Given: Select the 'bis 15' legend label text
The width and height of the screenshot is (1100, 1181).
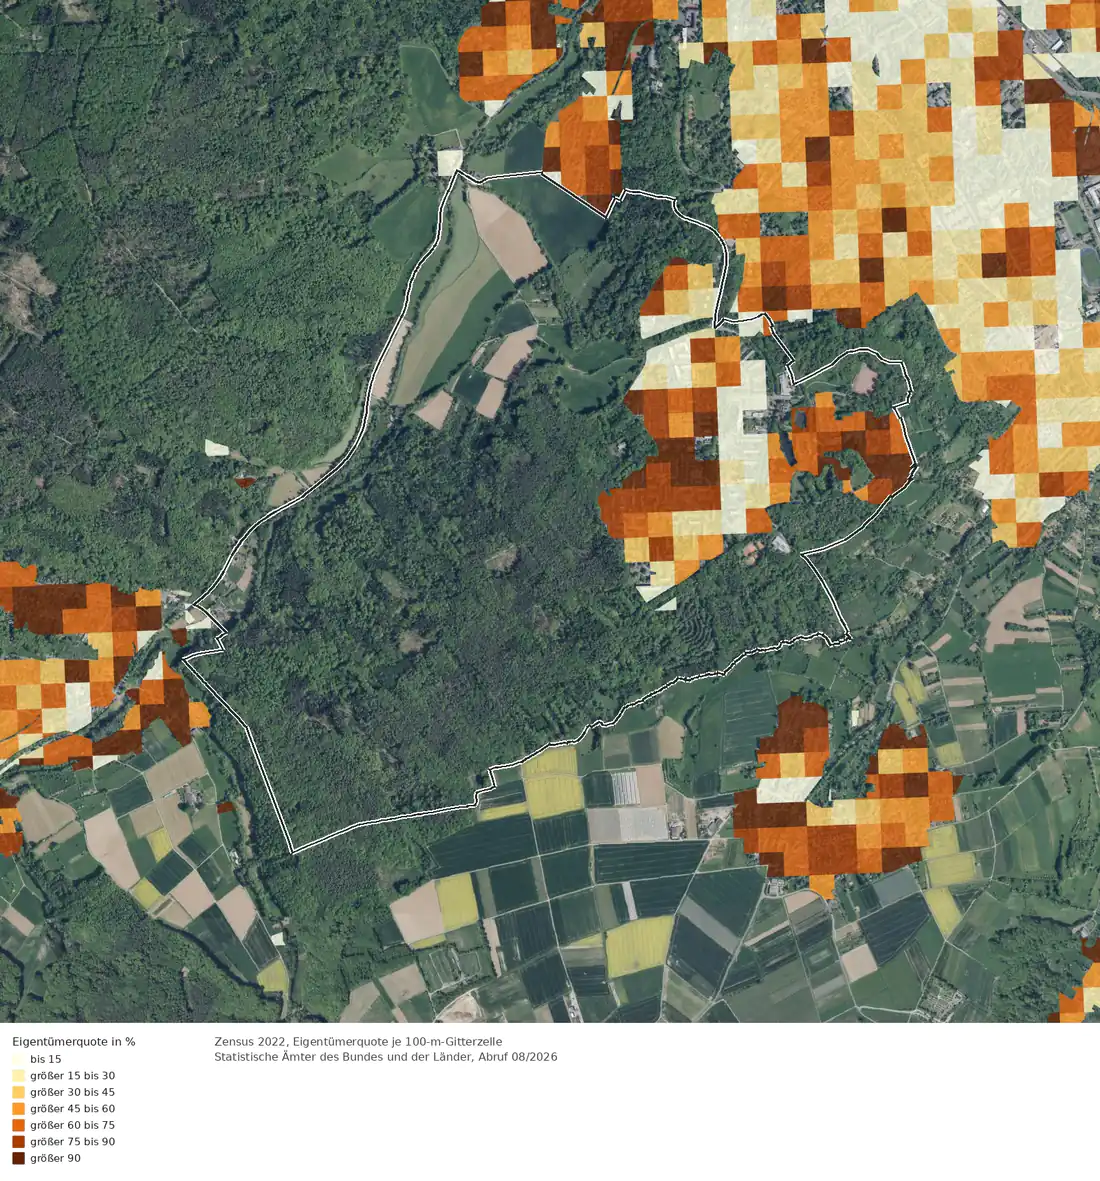Looking at the screenshot, I should [46, 1059].
